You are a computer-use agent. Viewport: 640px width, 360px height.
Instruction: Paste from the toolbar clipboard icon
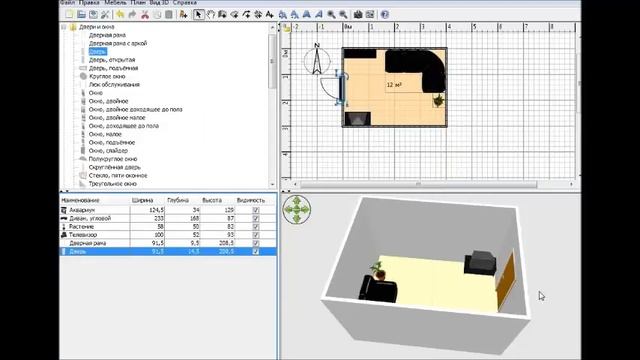pyautogui.click(x=169, y=15)
